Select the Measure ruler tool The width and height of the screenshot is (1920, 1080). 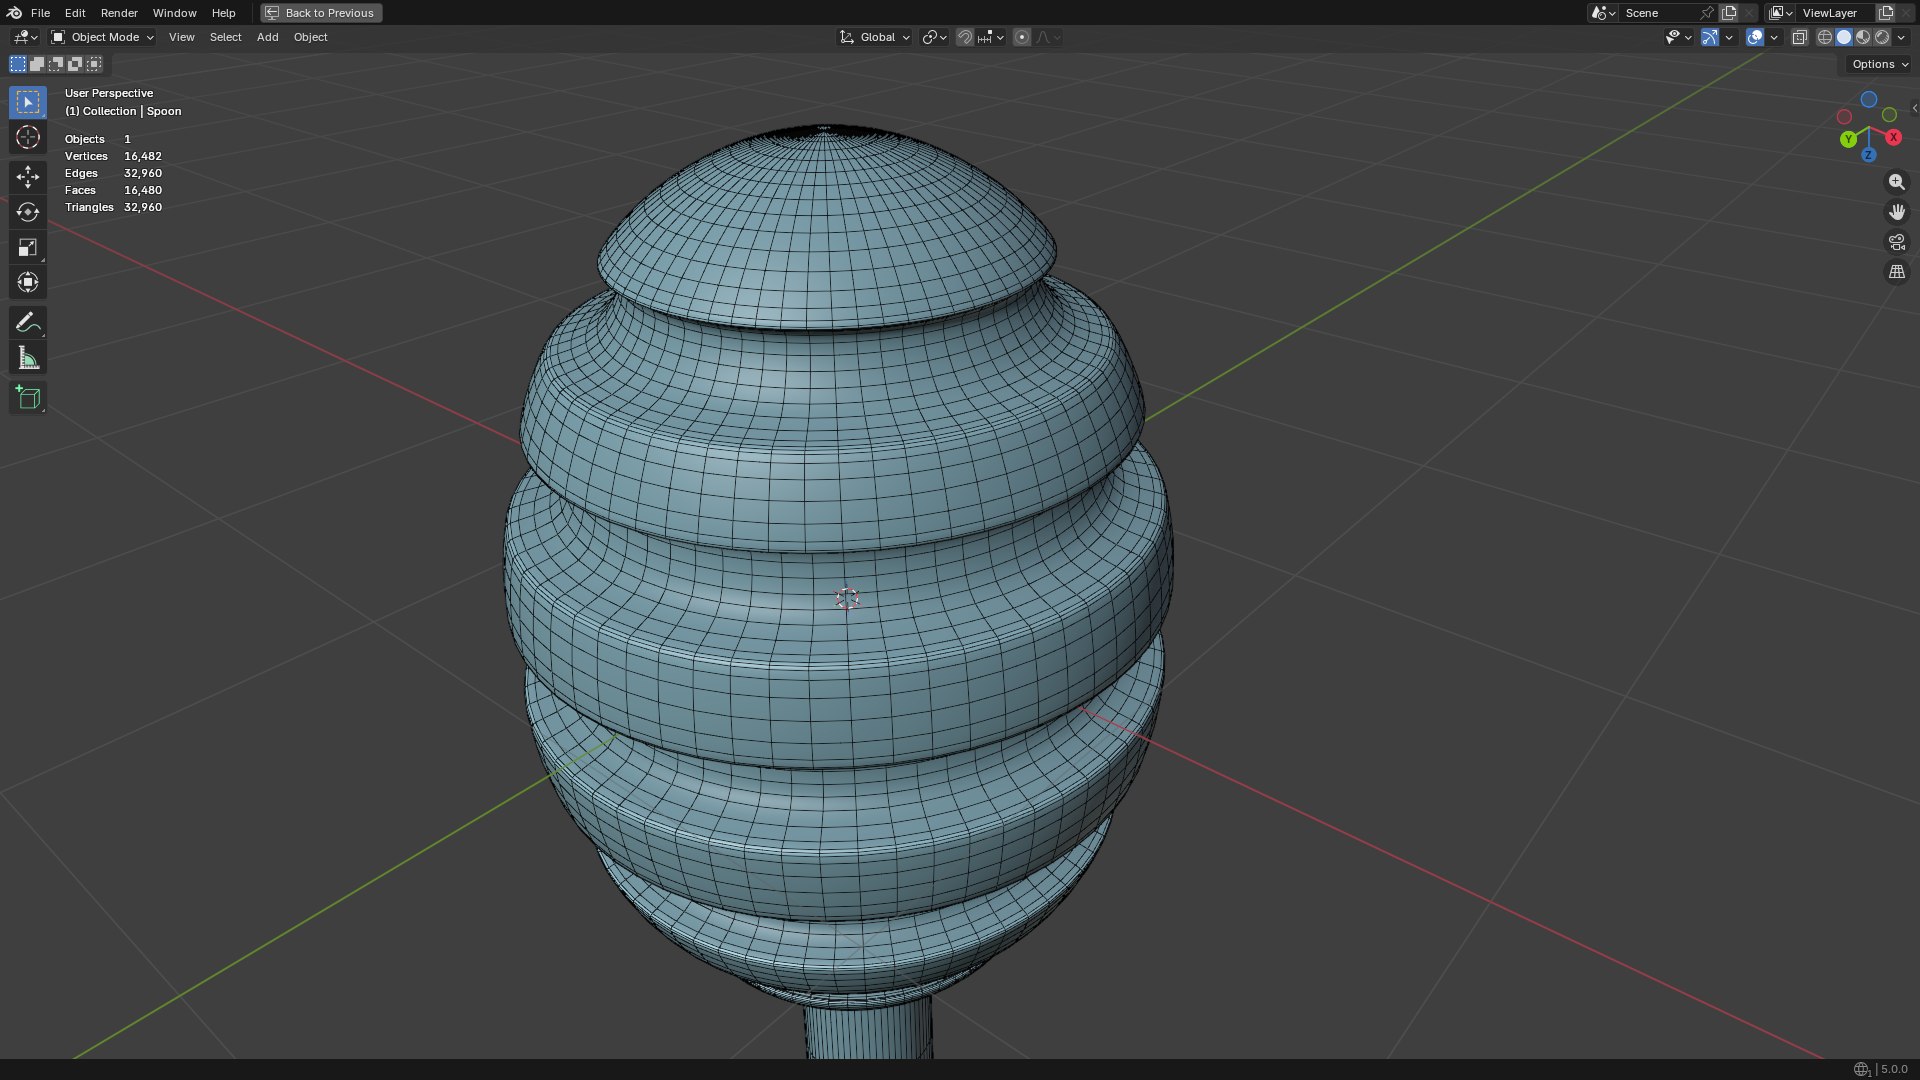point(28,358)
